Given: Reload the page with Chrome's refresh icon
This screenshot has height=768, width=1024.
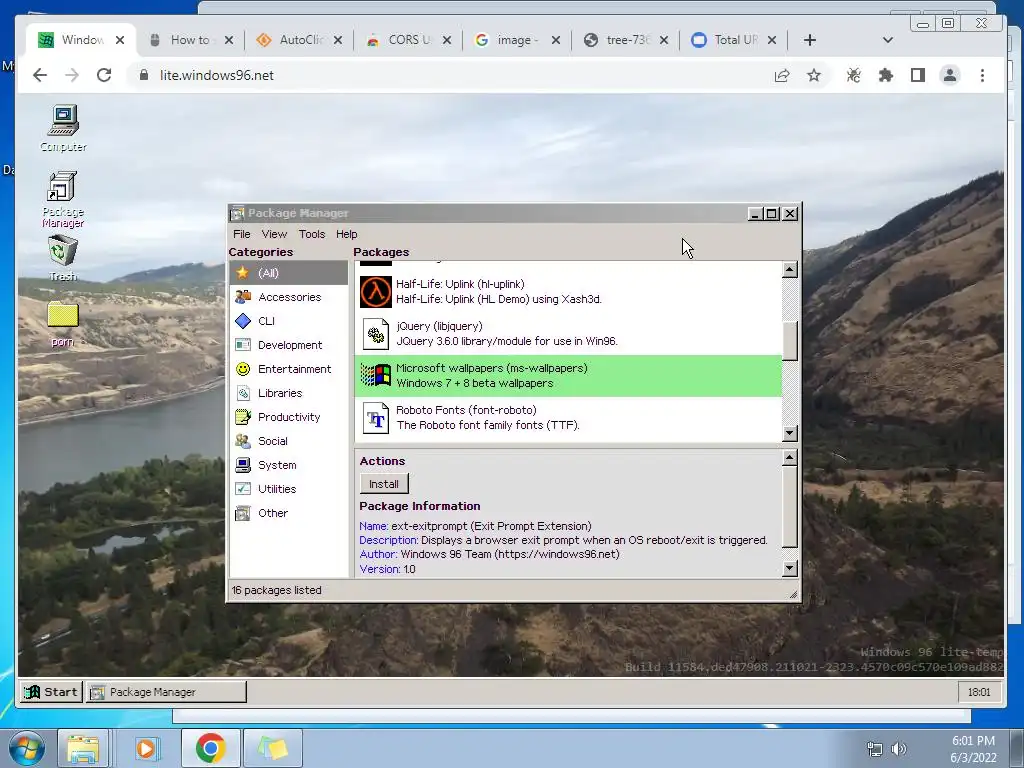Looking at the screenshot, I should pyautogui.click(x=104, y=75).
